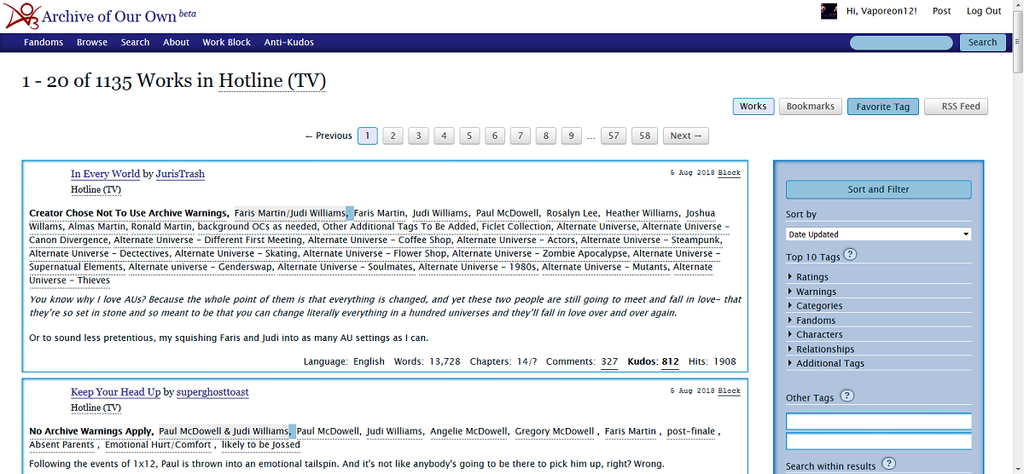Select the Bookmarks button
Viewport: 1024px width, 474px height.
[810, 106]
